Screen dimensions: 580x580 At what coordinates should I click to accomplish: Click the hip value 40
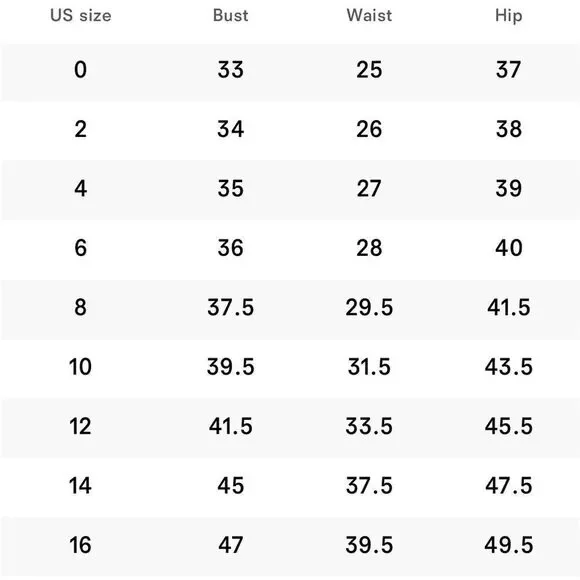point(509,248)
